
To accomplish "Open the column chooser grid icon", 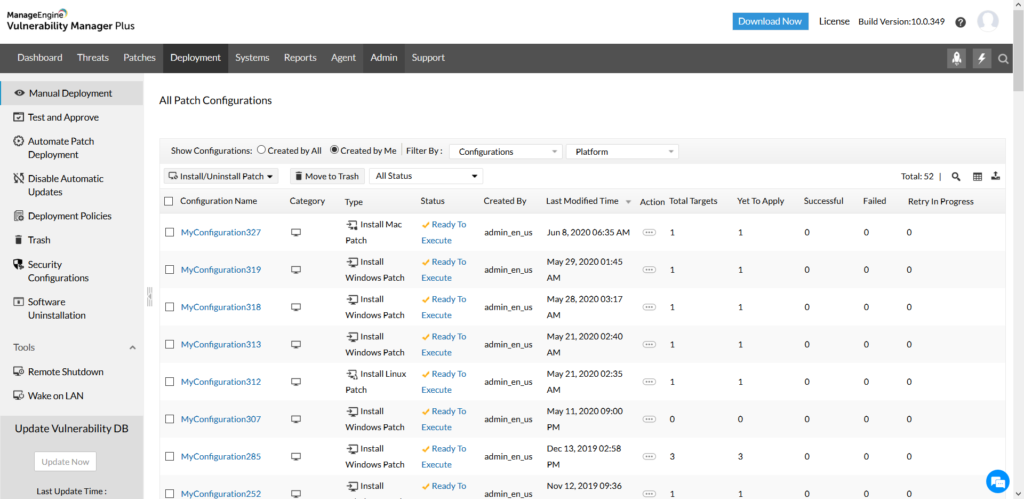I will (x=977, y=176).
